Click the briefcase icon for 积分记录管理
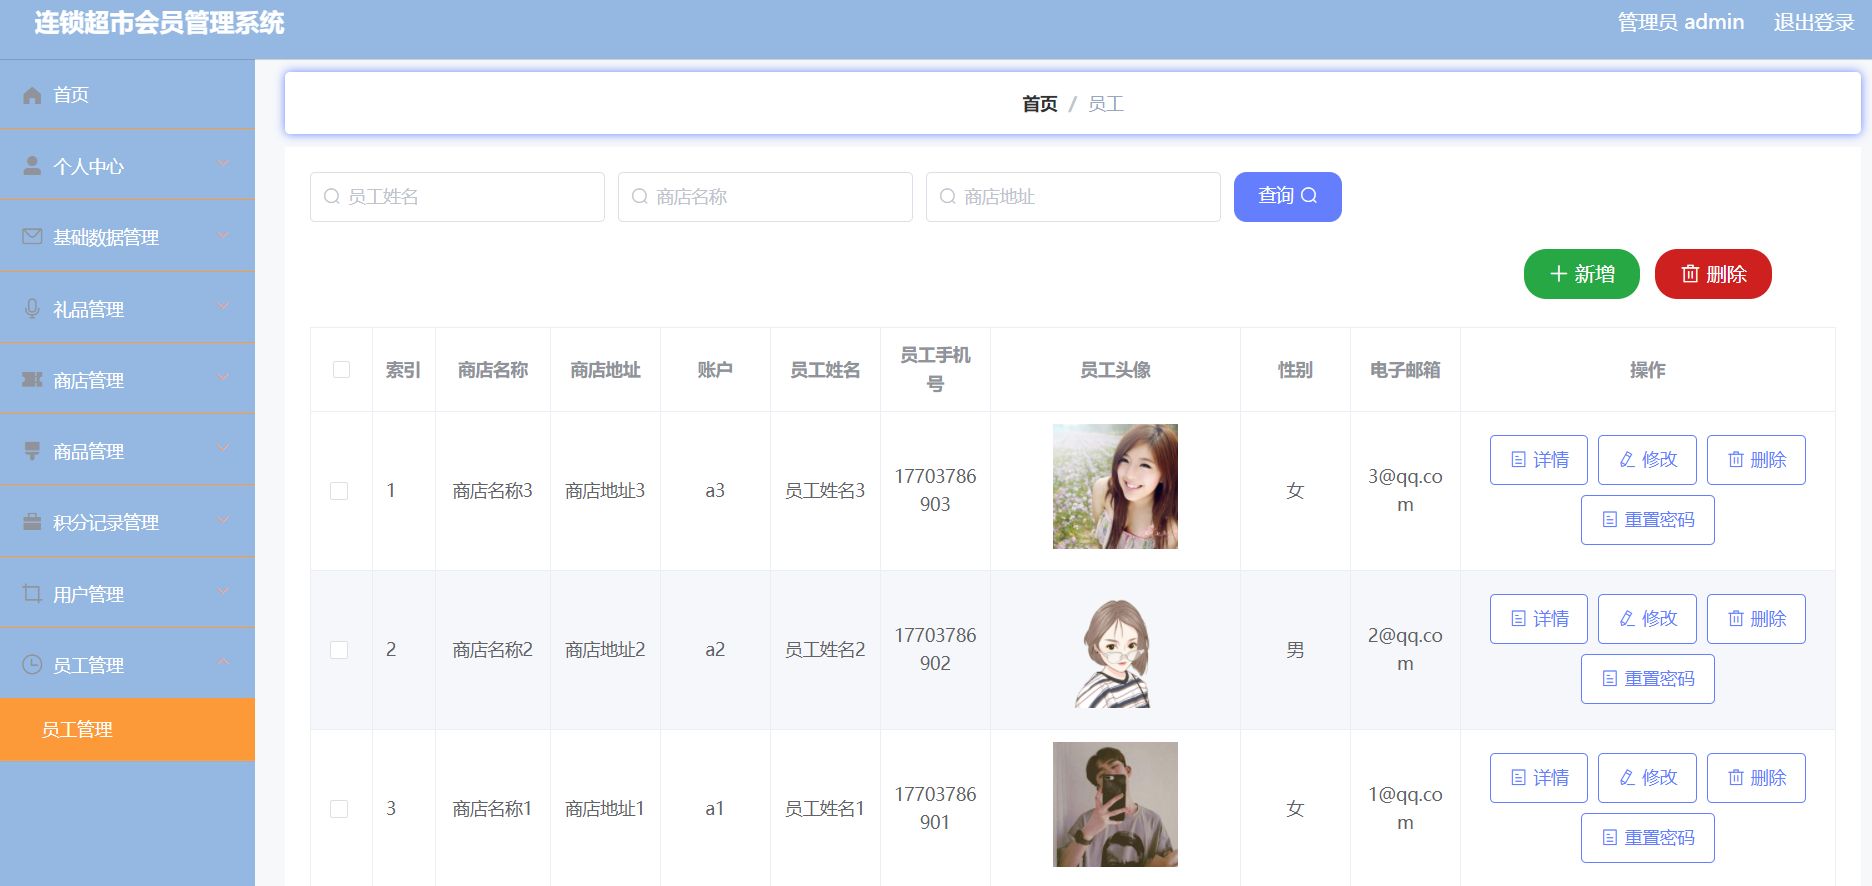Screen dimensions: 1872x886 click(32, 522)
